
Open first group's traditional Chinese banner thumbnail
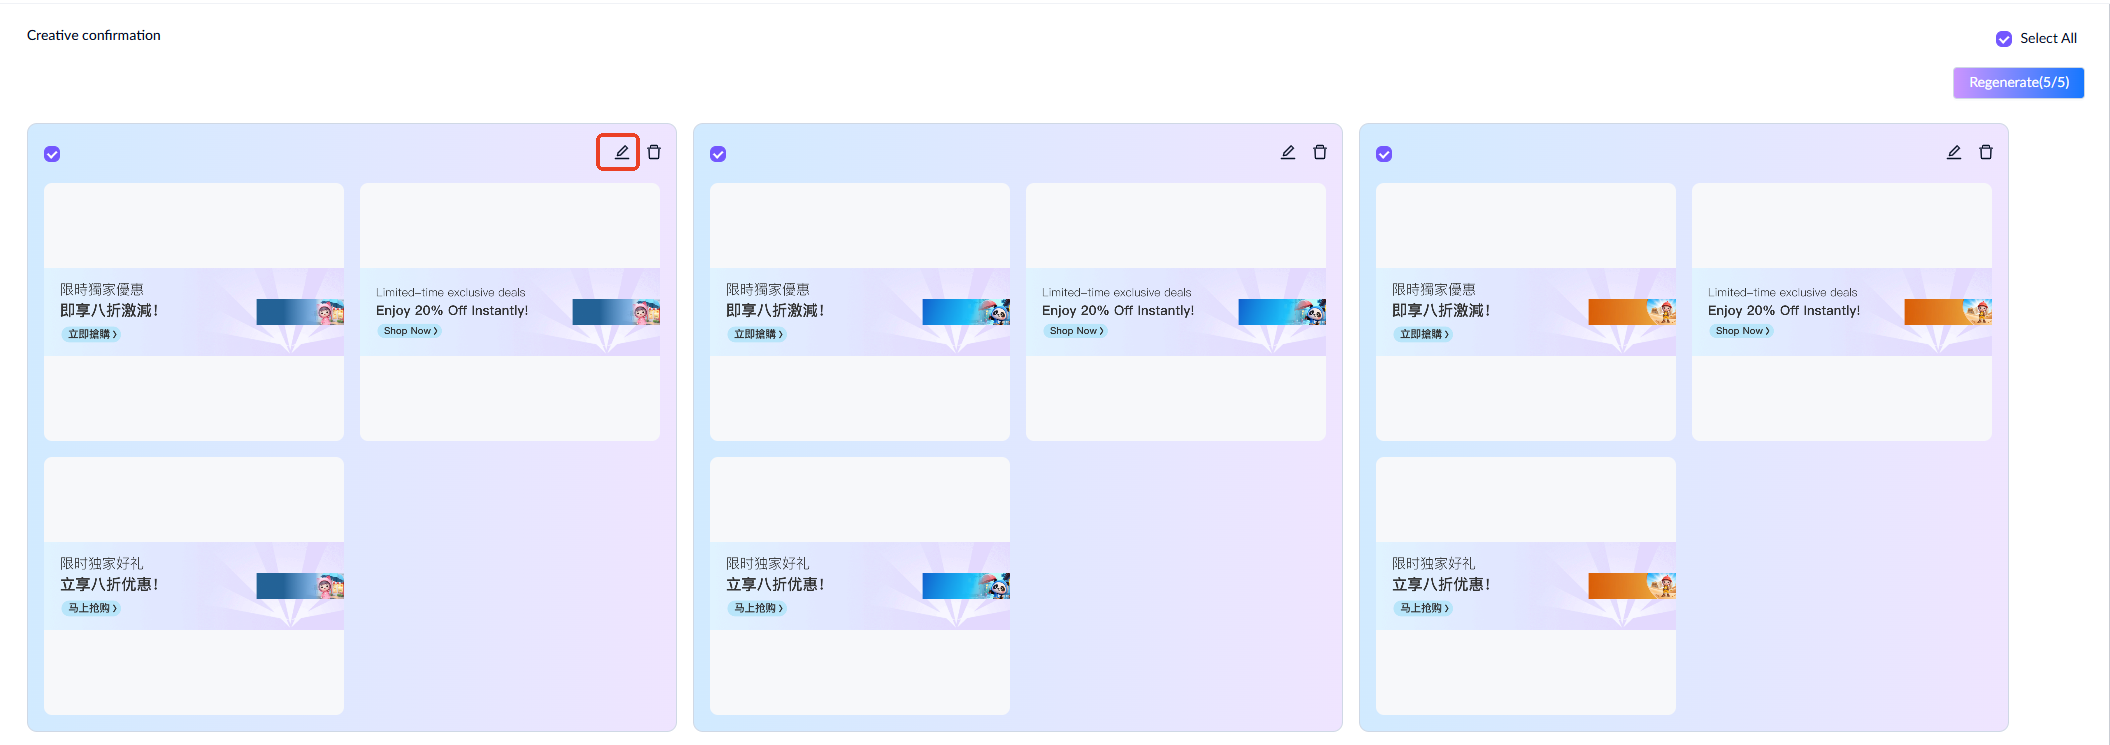(194, 311)
